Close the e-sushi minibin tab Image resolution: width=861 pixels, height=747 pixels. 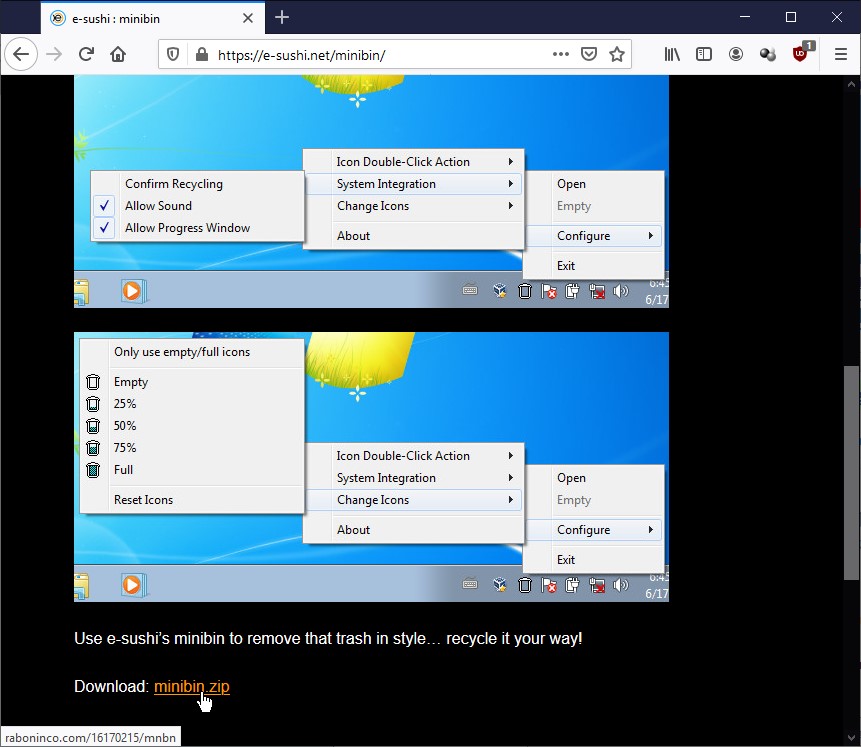248,18
